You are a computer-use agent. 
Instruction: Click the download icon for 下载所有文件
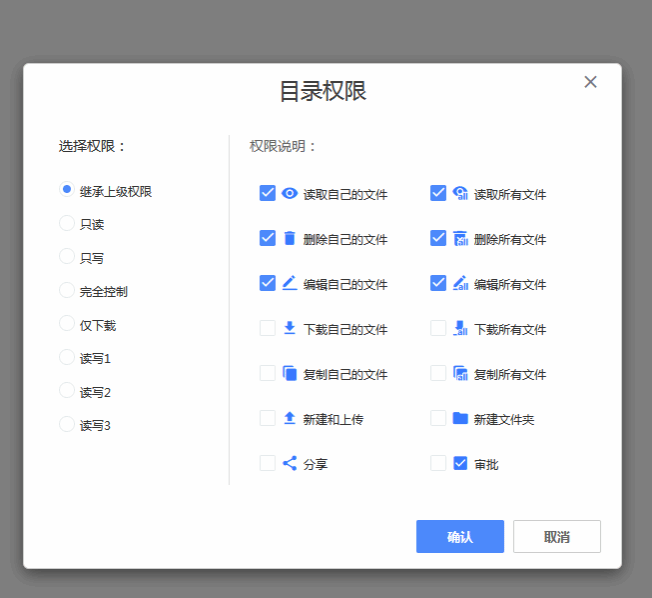(460, 328)
